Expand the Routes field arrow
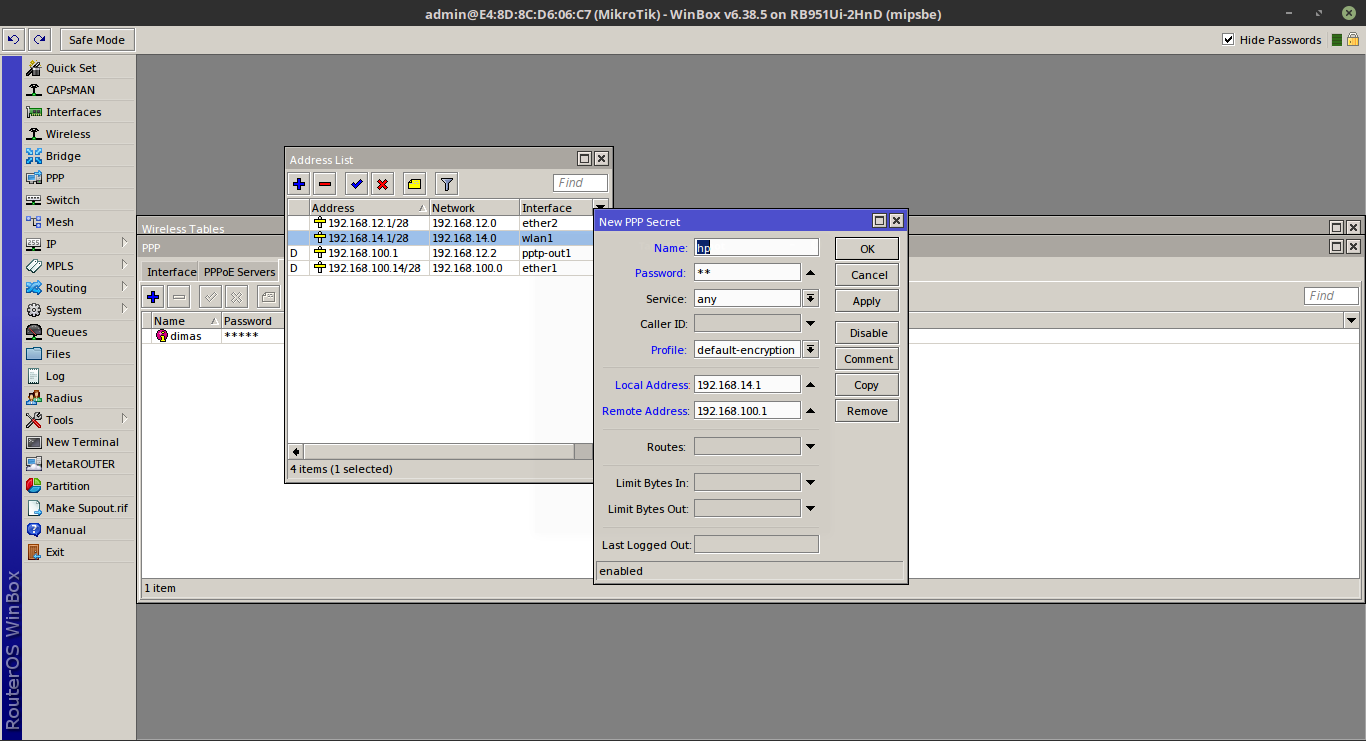1366x741 pixels. (810, 447)
